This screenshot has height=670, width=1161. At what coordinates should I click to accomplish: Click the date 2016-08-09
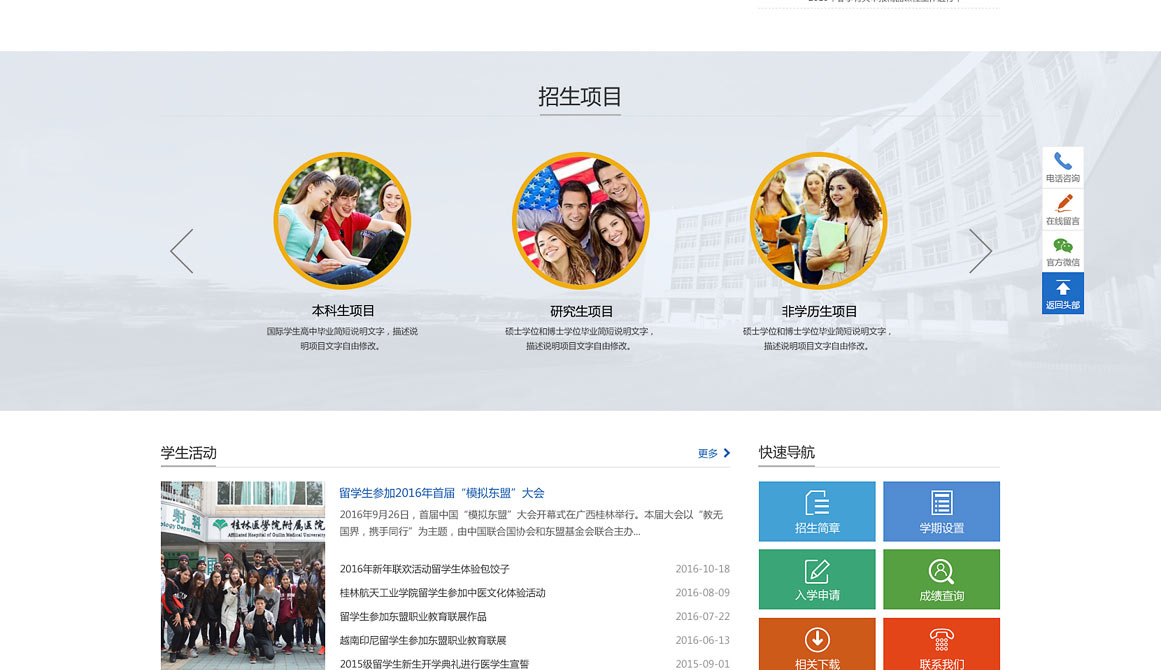[703, 592]
